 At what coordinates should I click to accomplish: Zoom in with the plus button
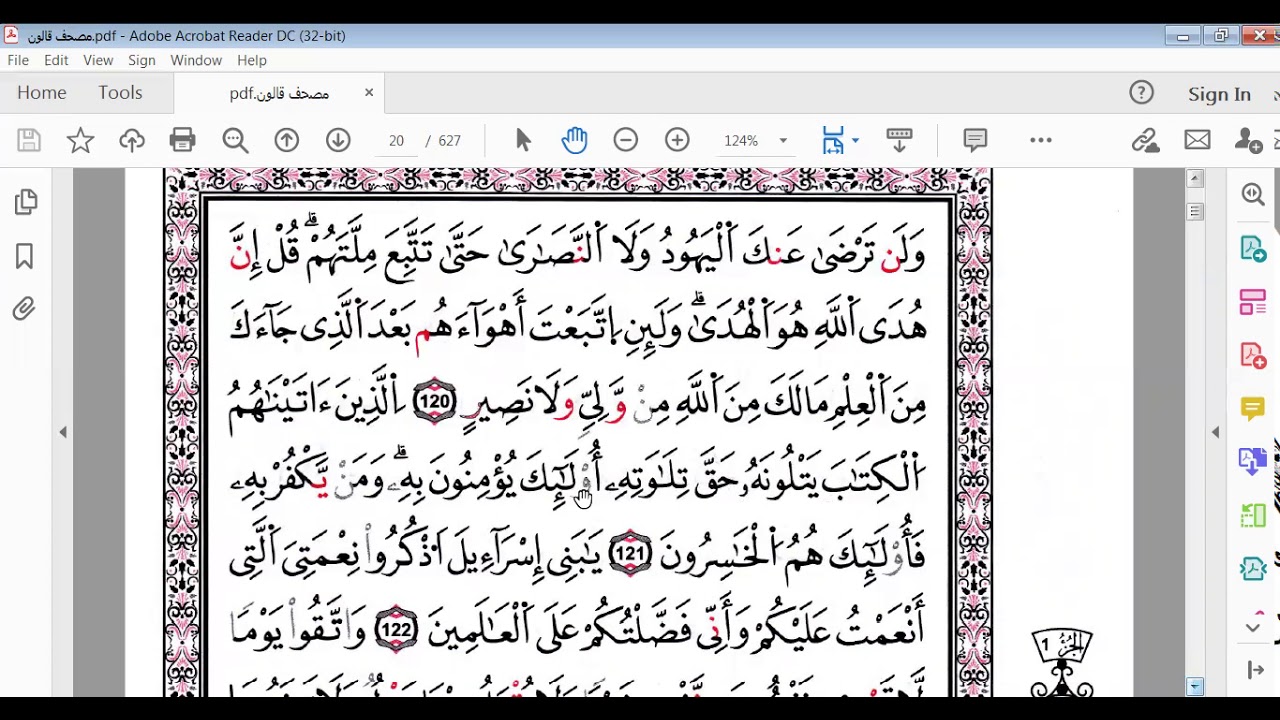[x=677, y=141]
